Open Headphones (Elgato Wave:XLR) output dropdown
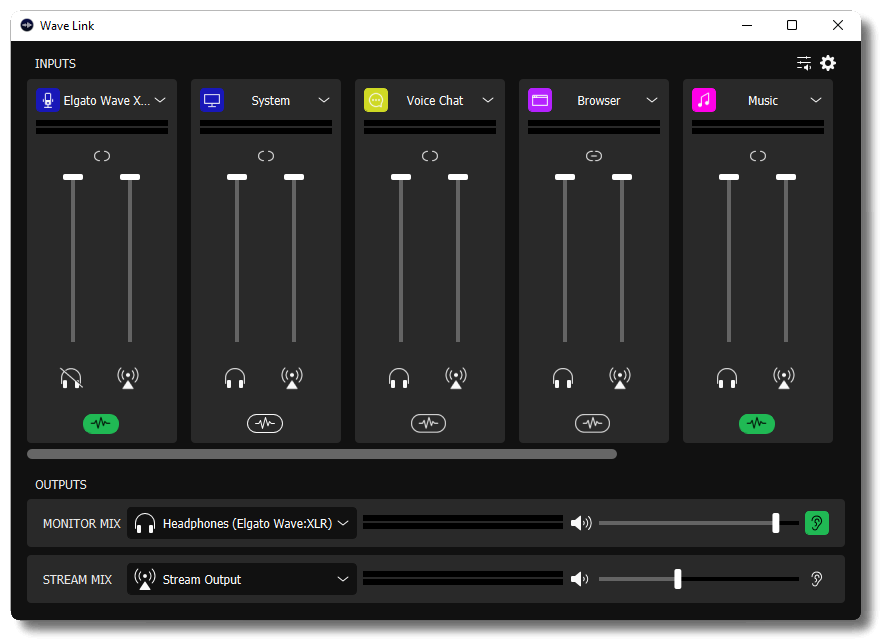Screen dimensions: 882x641 242,523
